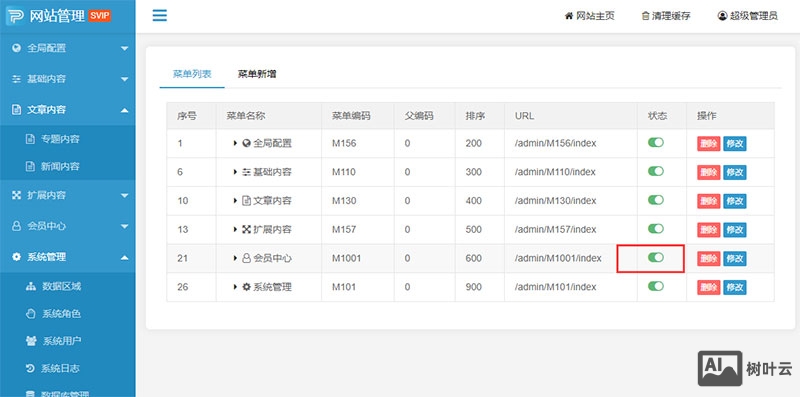This screenshot has width=800, height=397.
Task: Click the page icon beside 新闻内容
Action: tap(30, 166)
